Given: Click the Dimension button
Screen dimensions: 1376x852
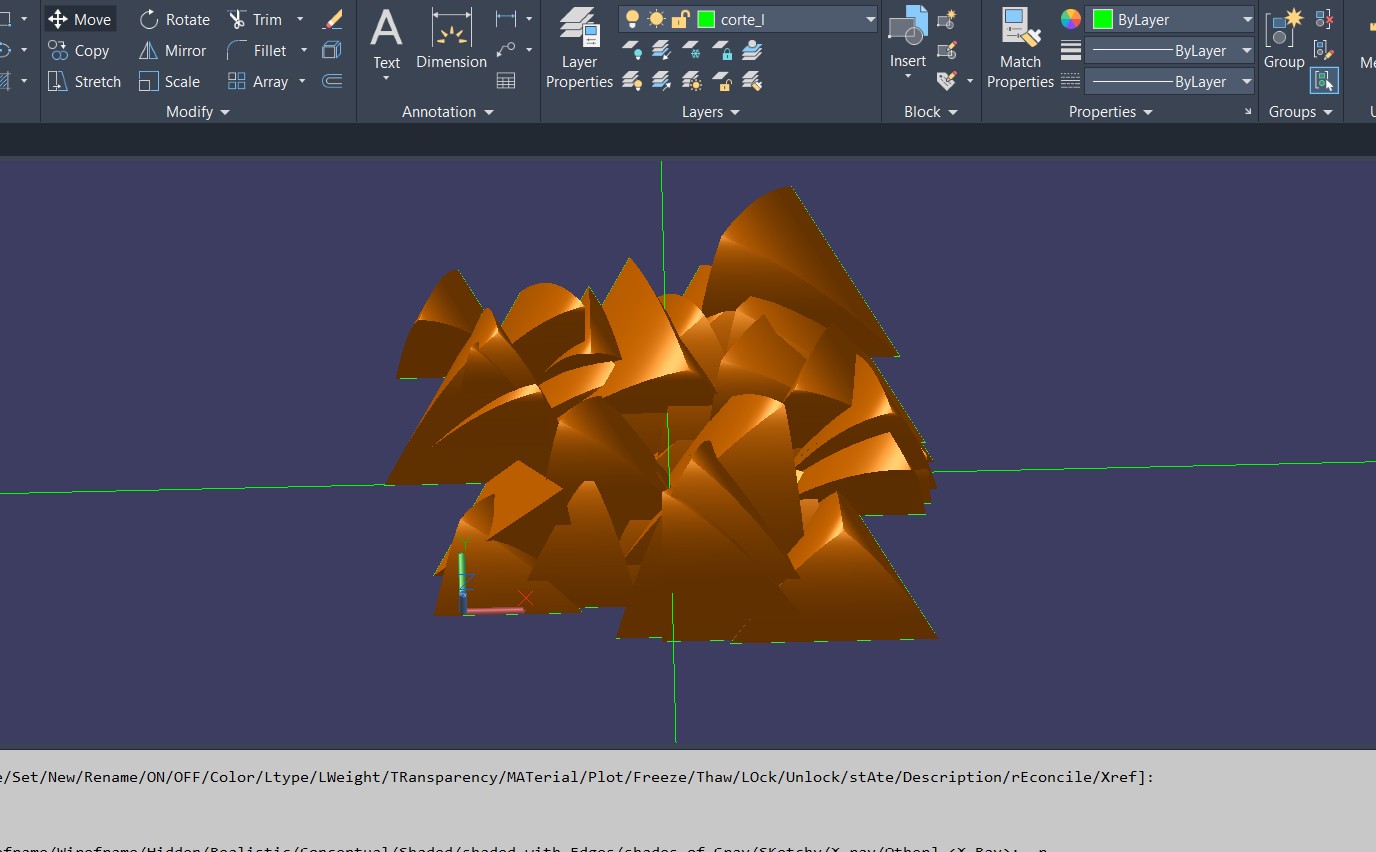Looking at the screenshot, I should point(451,40).
